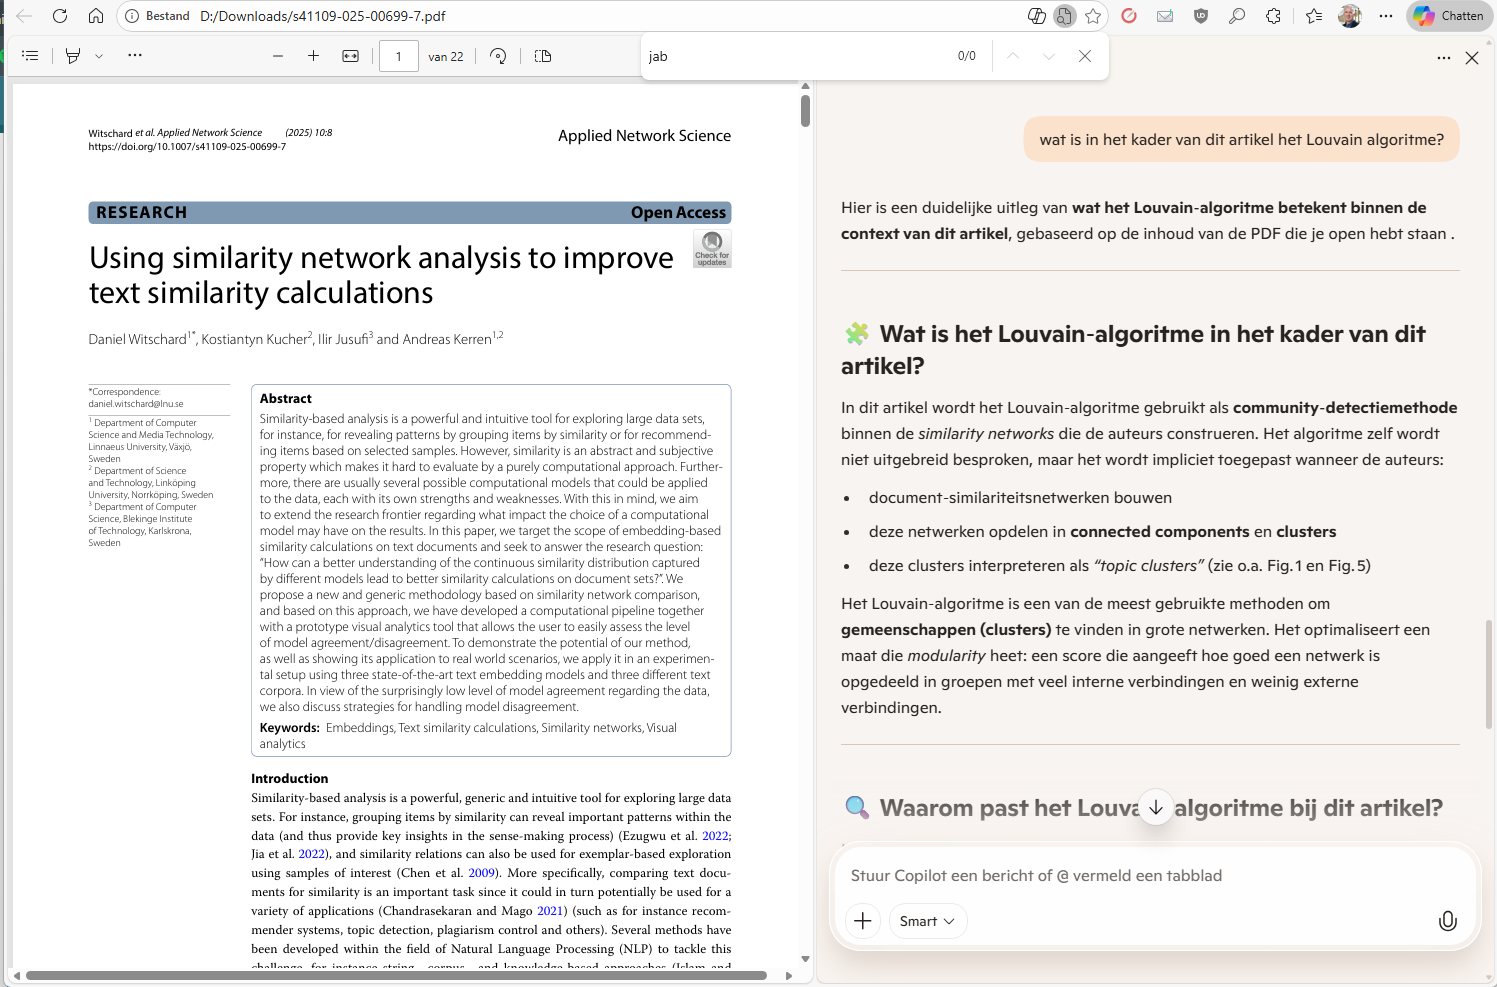Click the 2022 citation link after Ezugwu
Screen dimensions: 1497x987
pos(715,835)
